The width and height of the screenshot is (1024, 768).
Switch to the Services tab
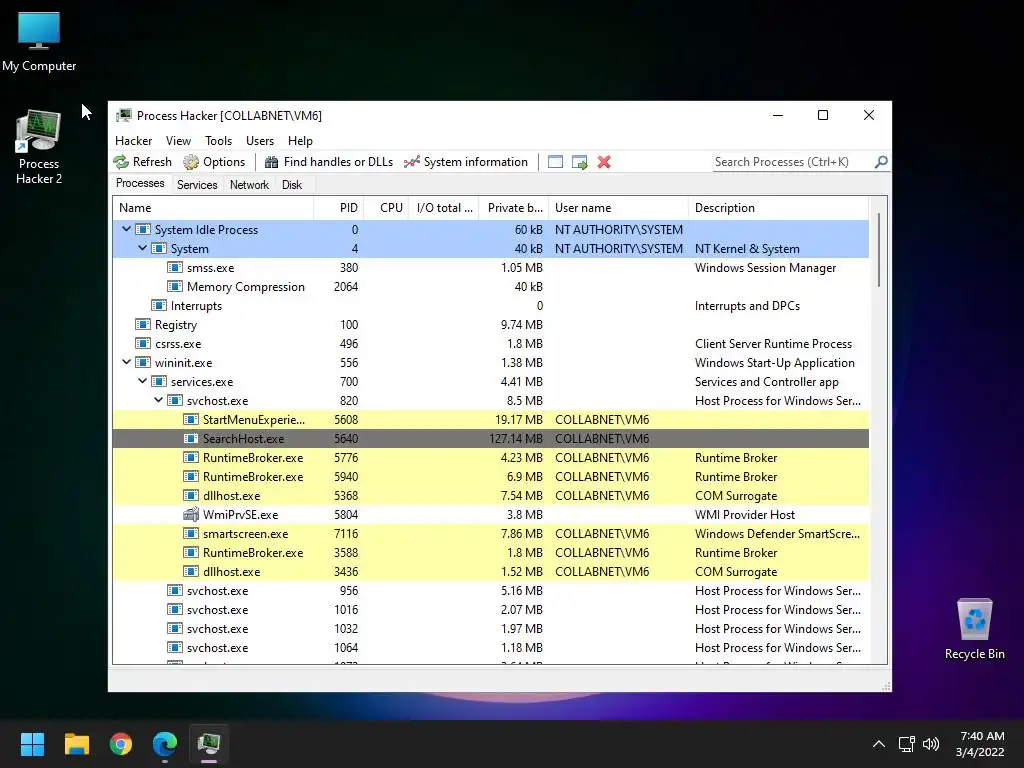click(x=197, y=185)
